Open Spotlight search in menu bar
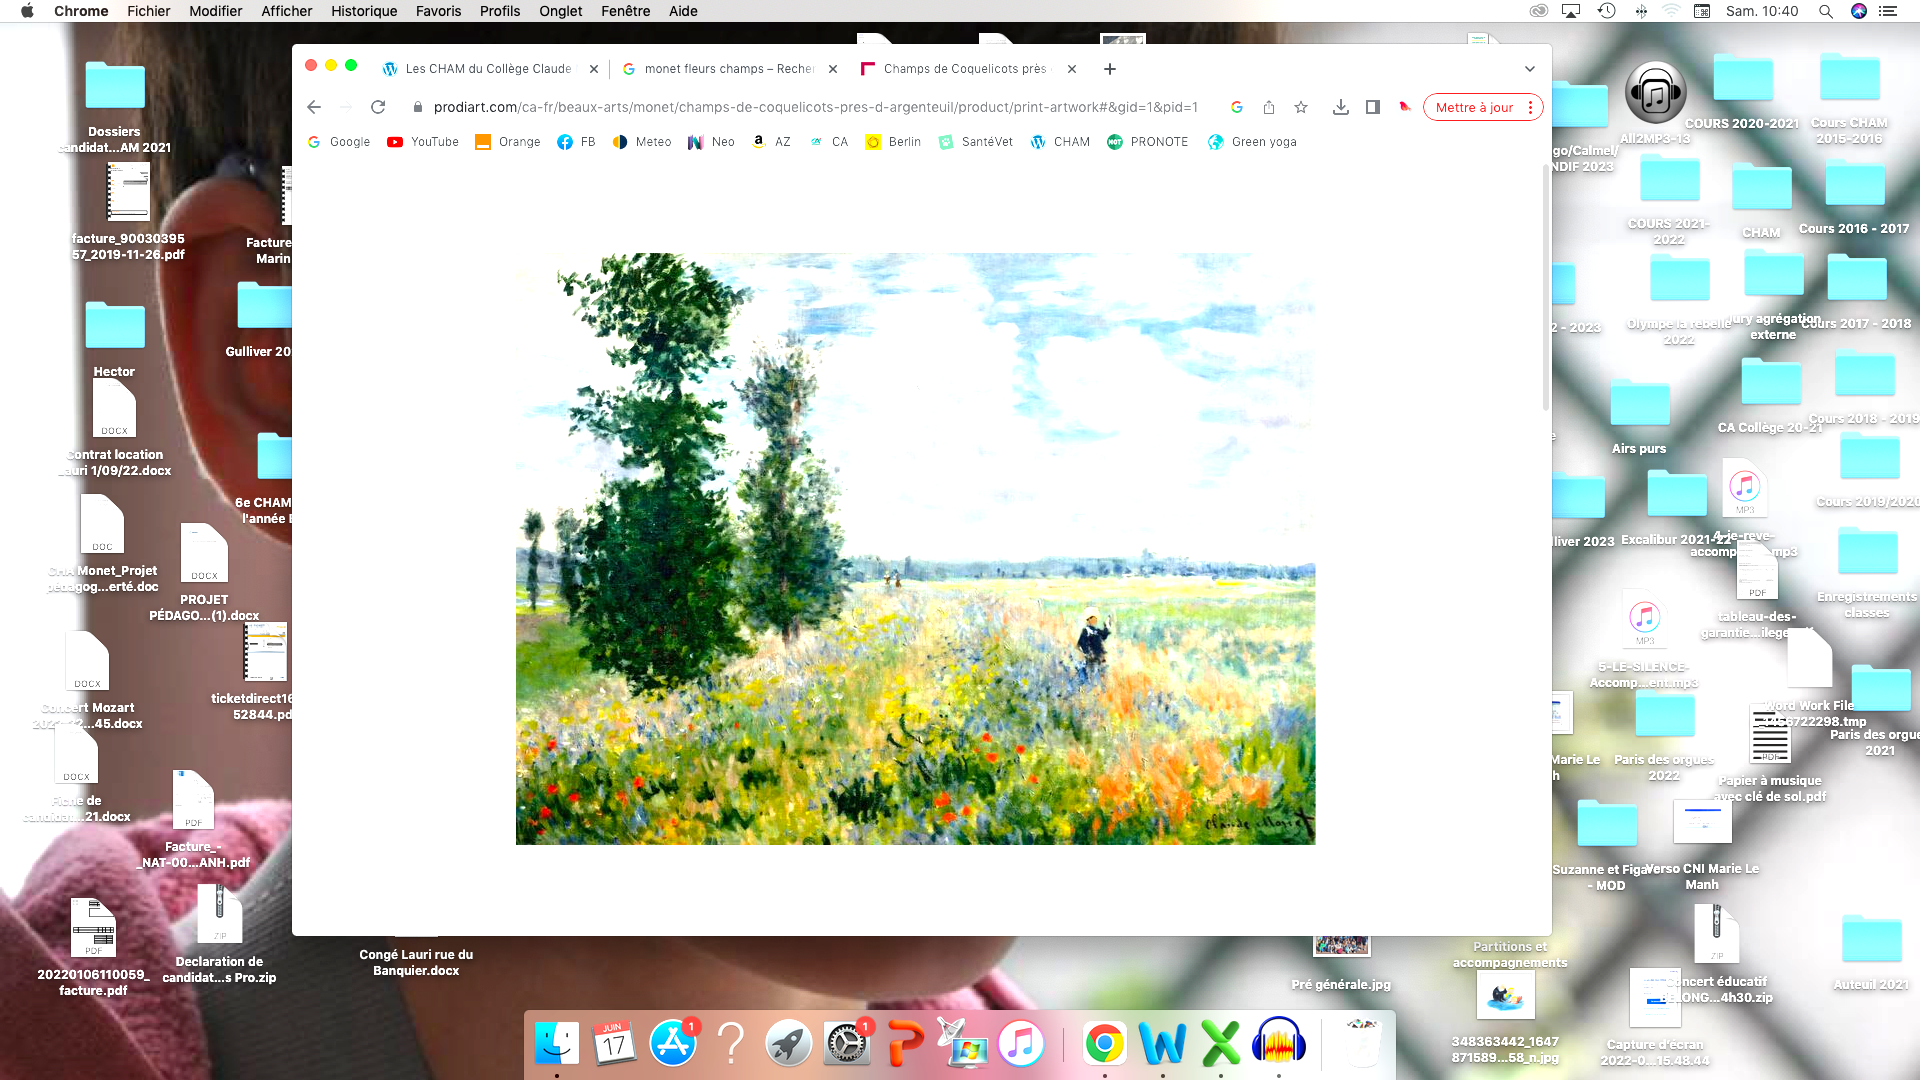Image resolution: width=1920 pixels, height=1080 pixels. coord(1825,11)
